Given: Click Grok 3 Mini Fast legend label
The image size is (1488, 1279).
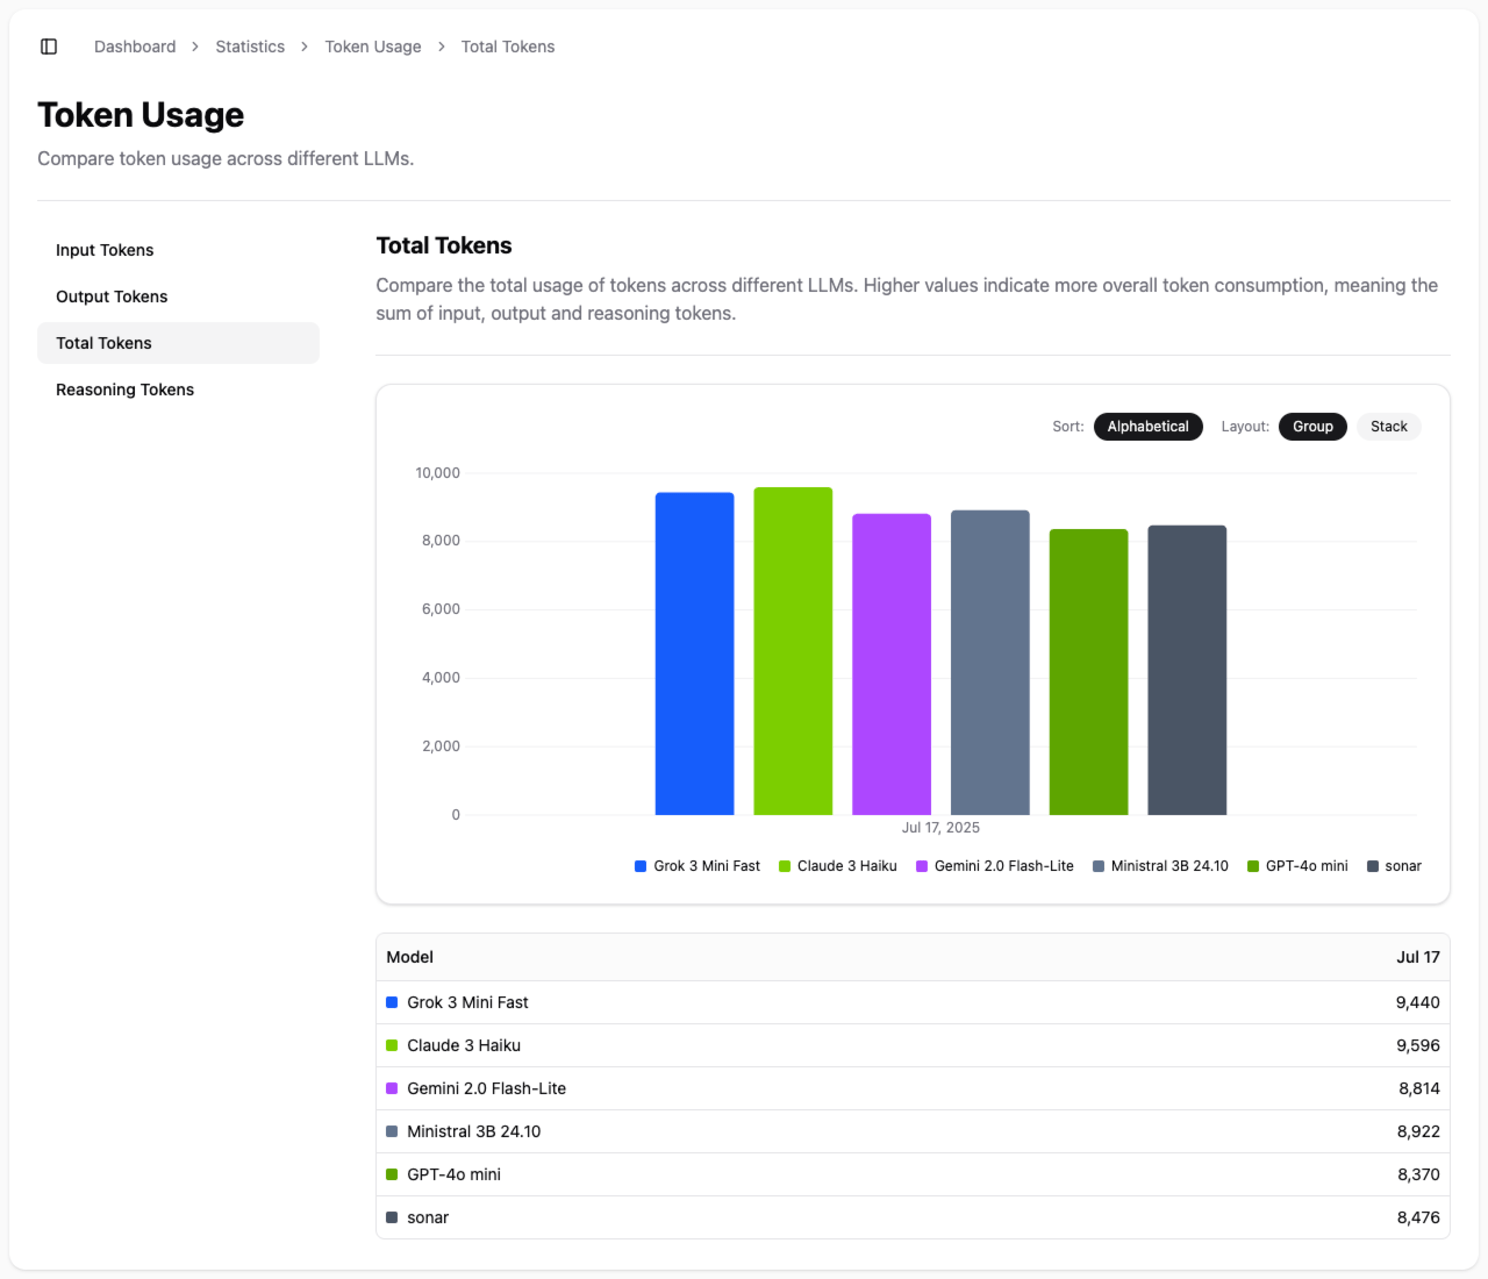Looking at the screenshot, I should click(707, 866).
